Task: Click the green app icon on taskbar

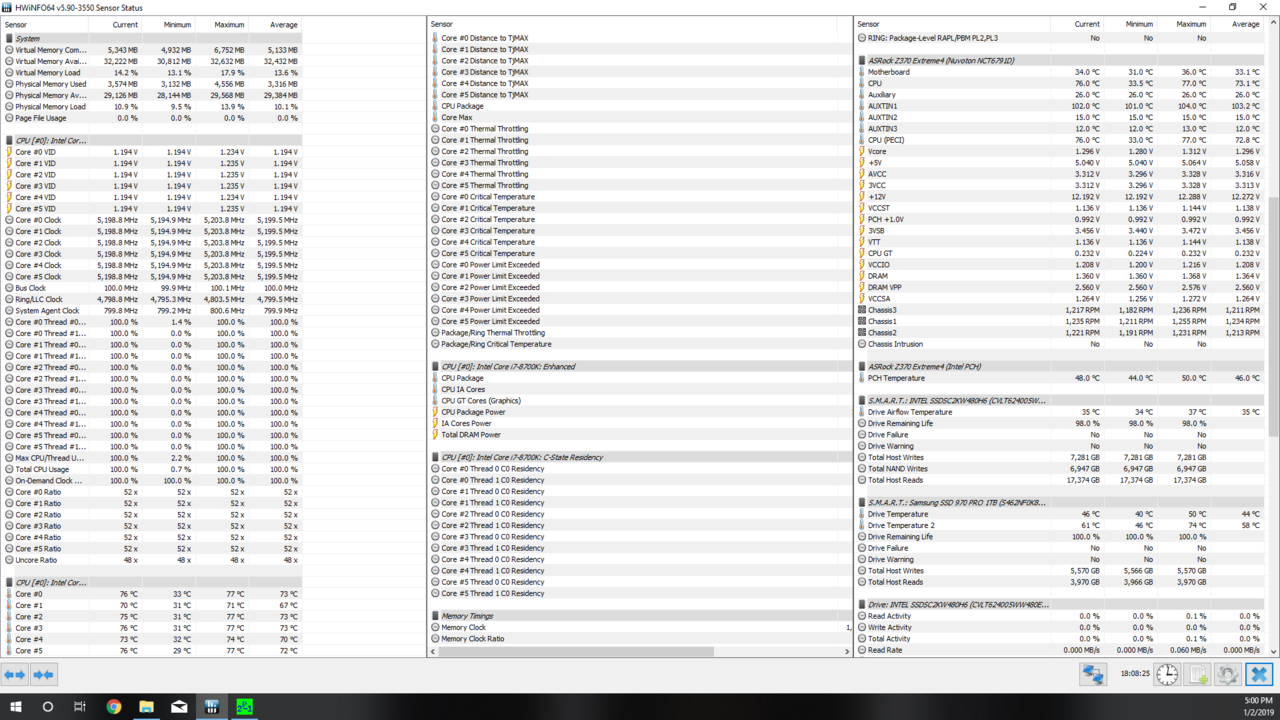Action: tap(244, 706)
